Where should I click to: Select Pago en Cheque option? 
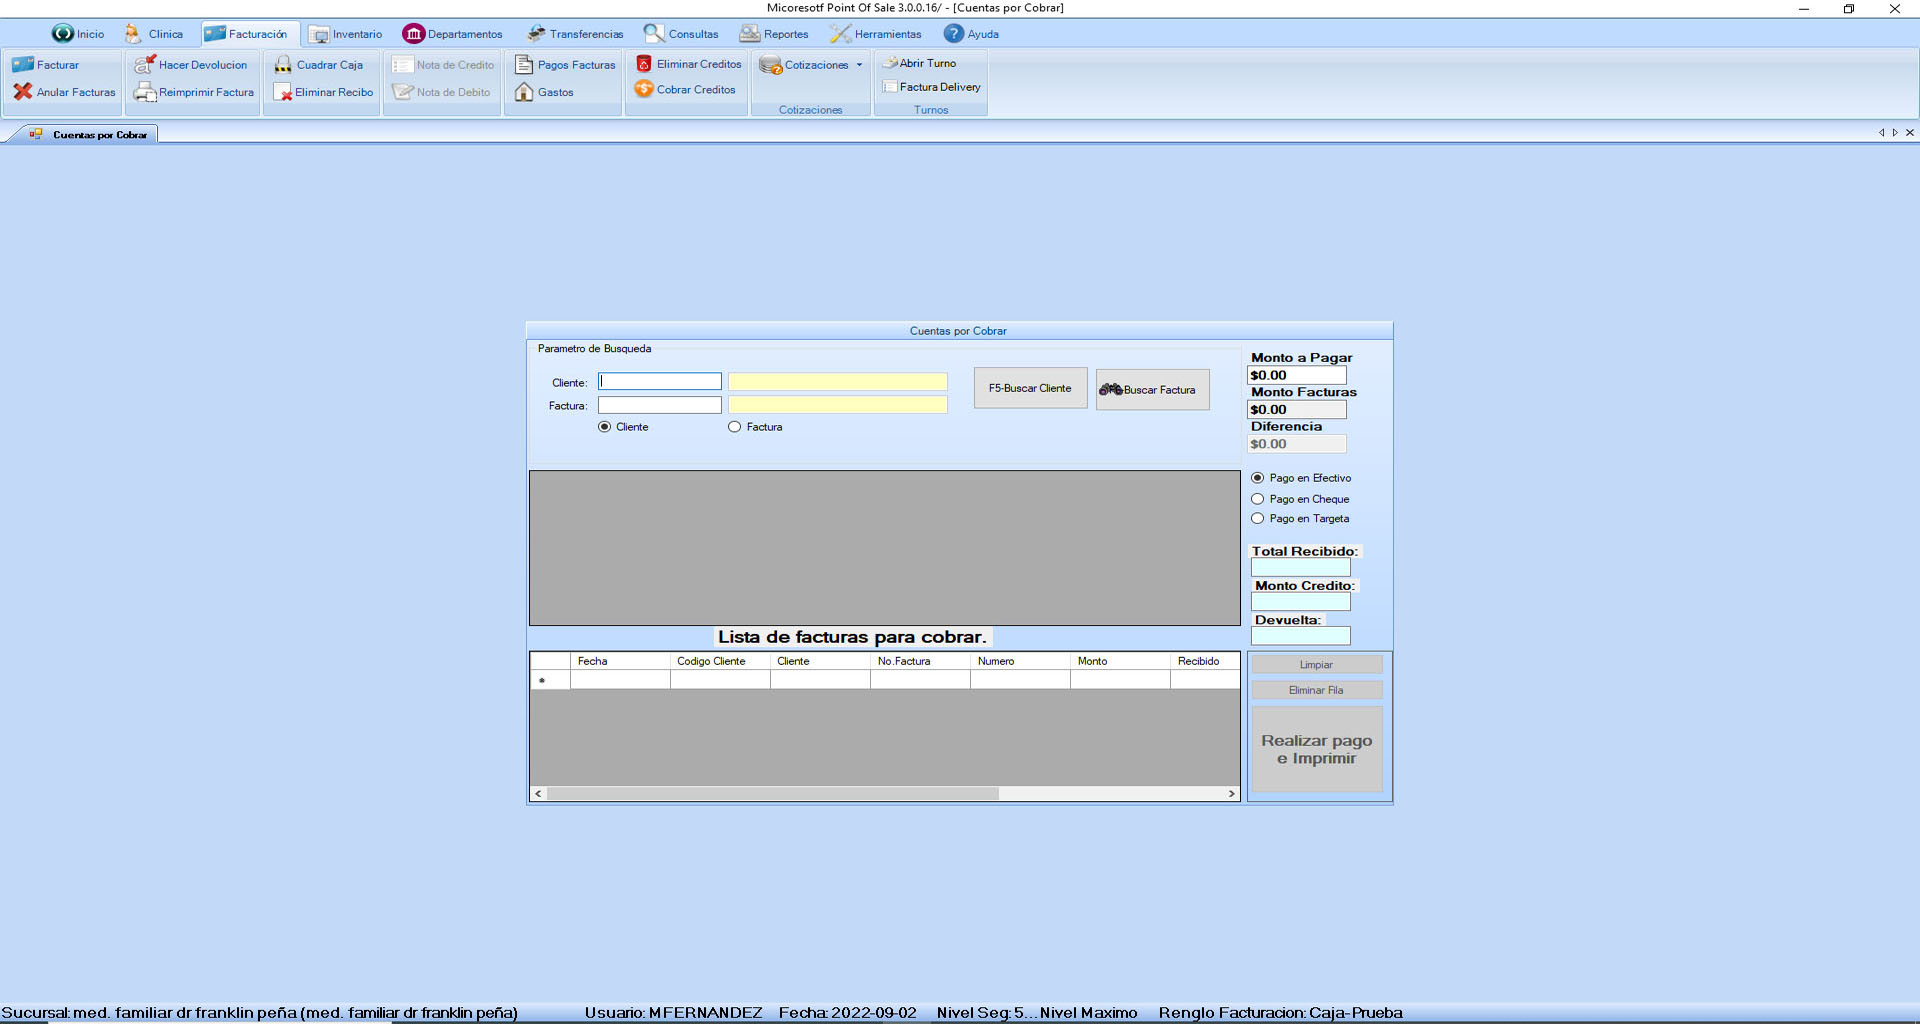click(x=1258, y=499)
